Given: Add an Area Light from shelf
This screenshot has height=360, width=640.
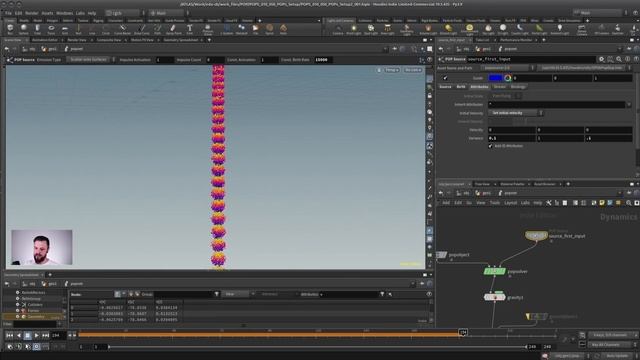Looking at the screenshot, I should point(387,29).
